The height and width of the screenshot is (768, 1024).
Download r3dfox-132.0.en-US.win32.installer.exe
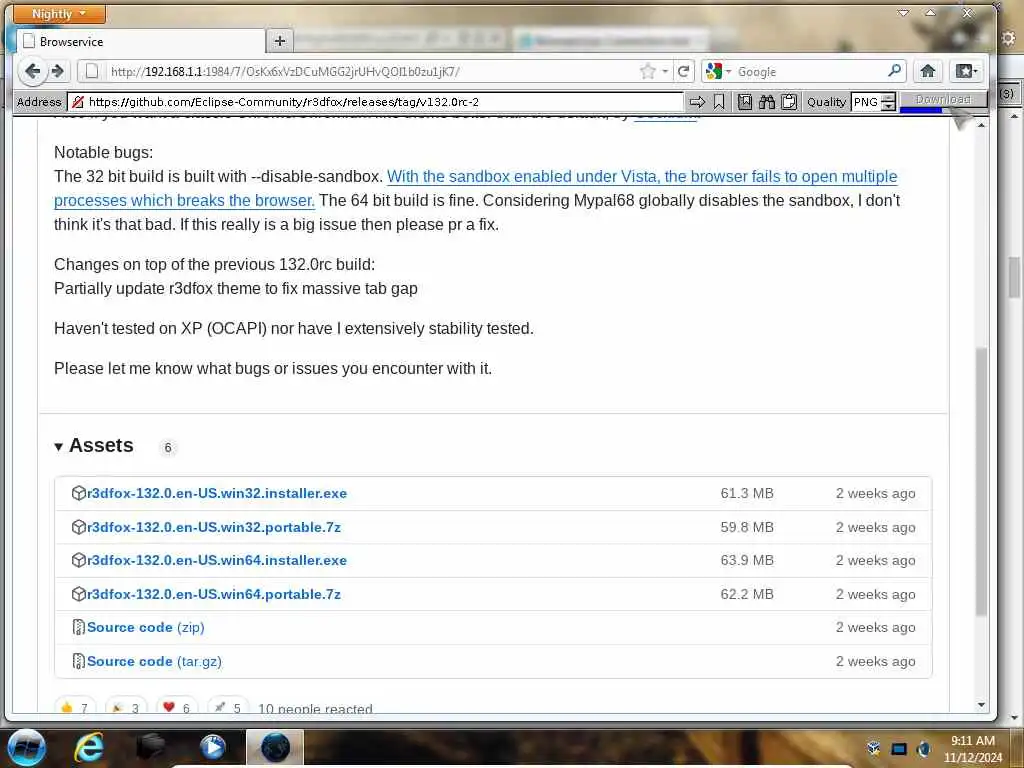217,493
